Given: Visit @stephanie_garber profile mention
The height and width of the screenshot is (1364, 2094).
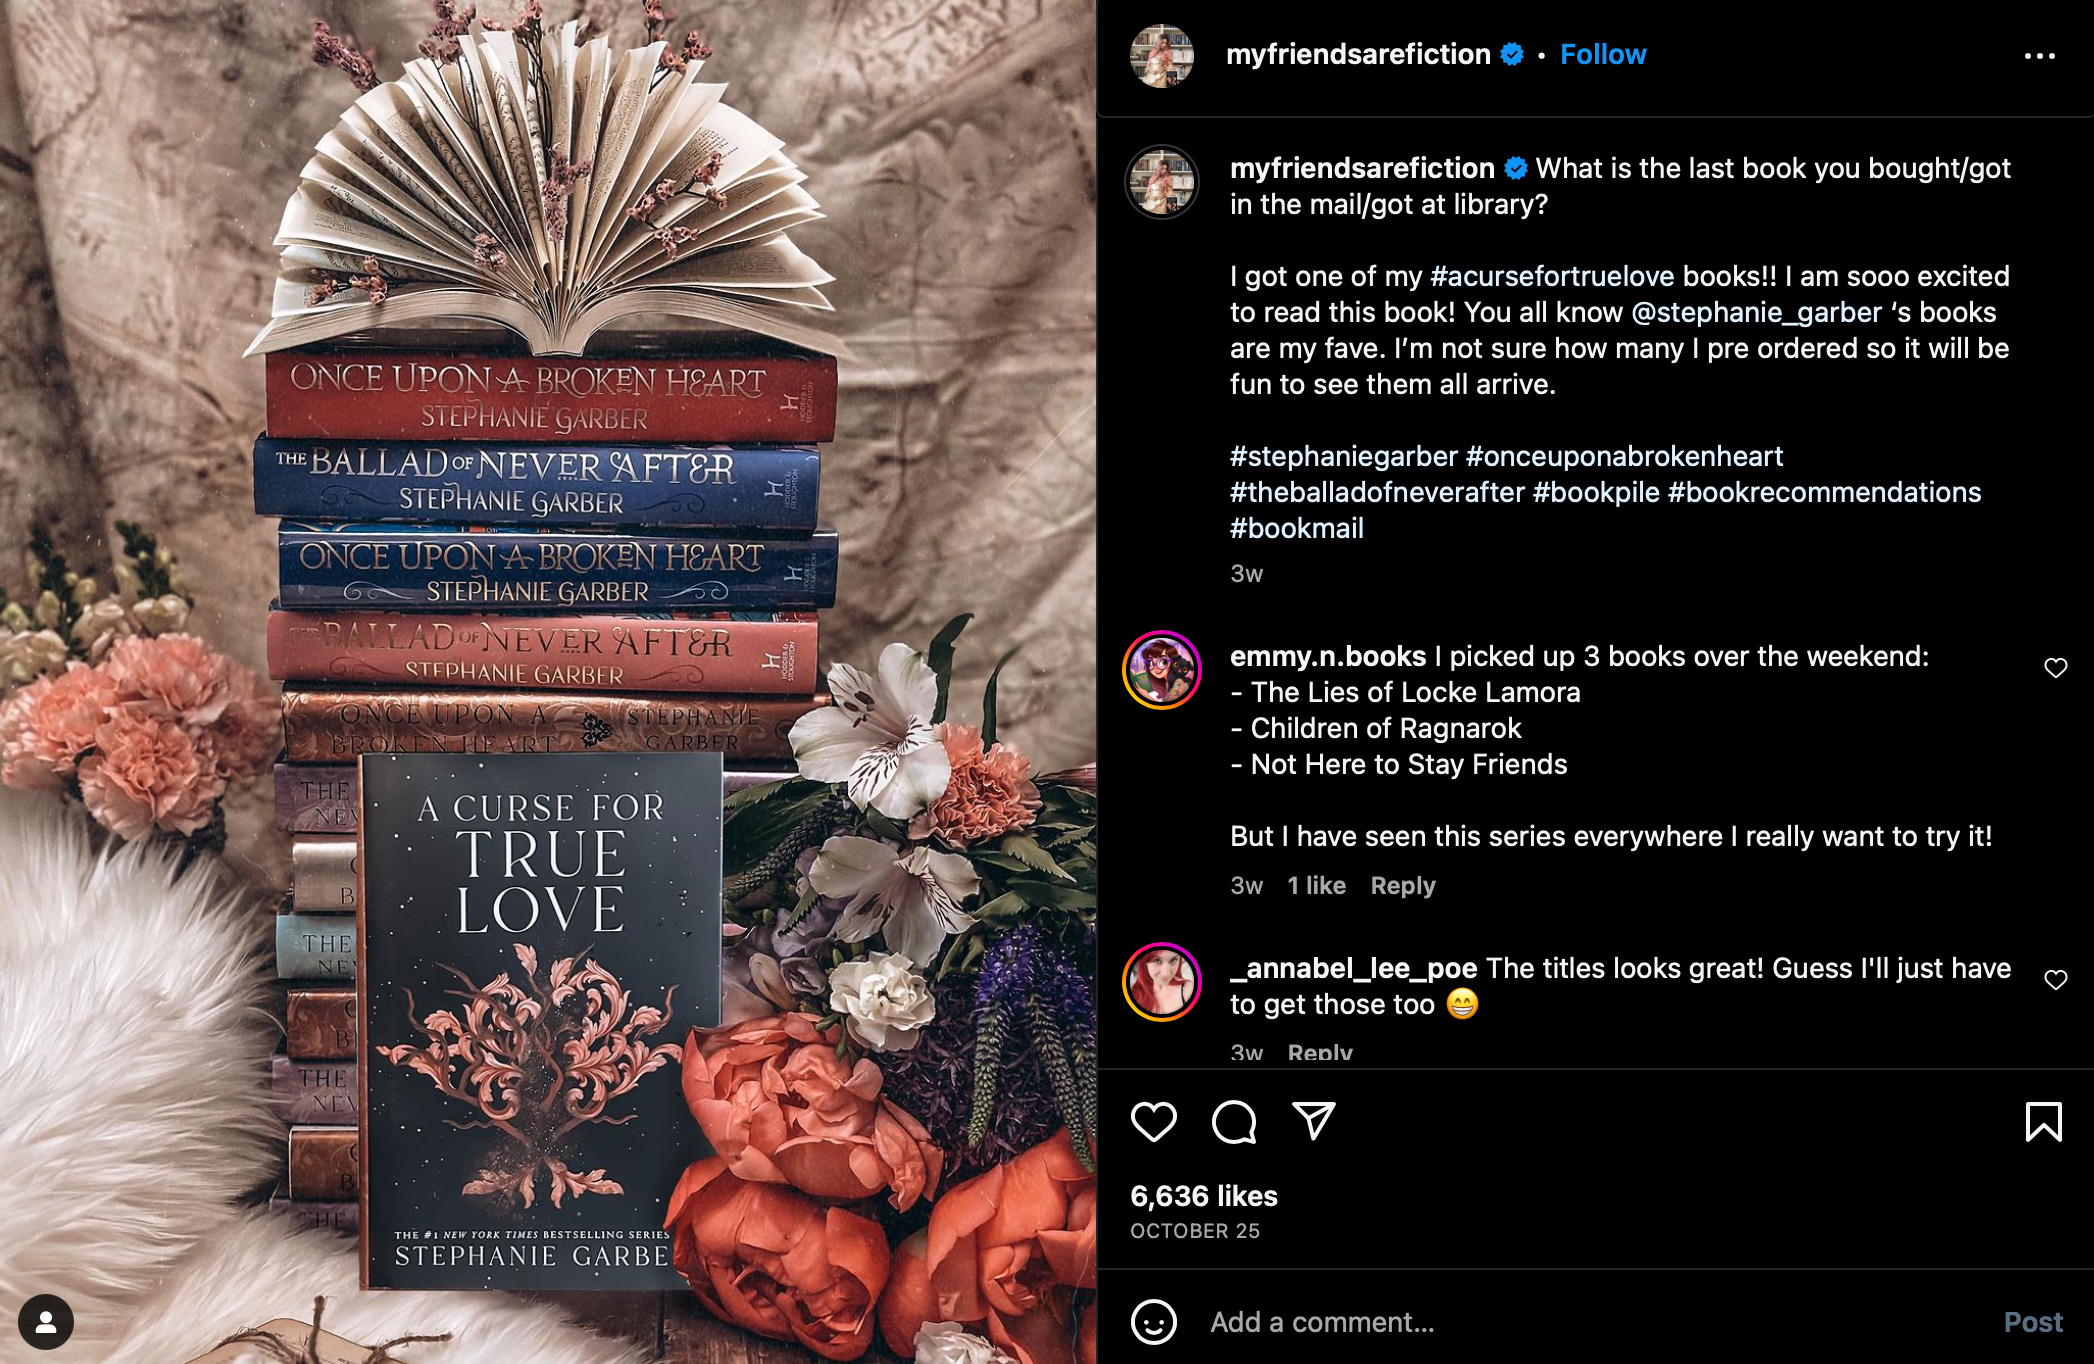Looking at the screenshot, I should 1756,312.
